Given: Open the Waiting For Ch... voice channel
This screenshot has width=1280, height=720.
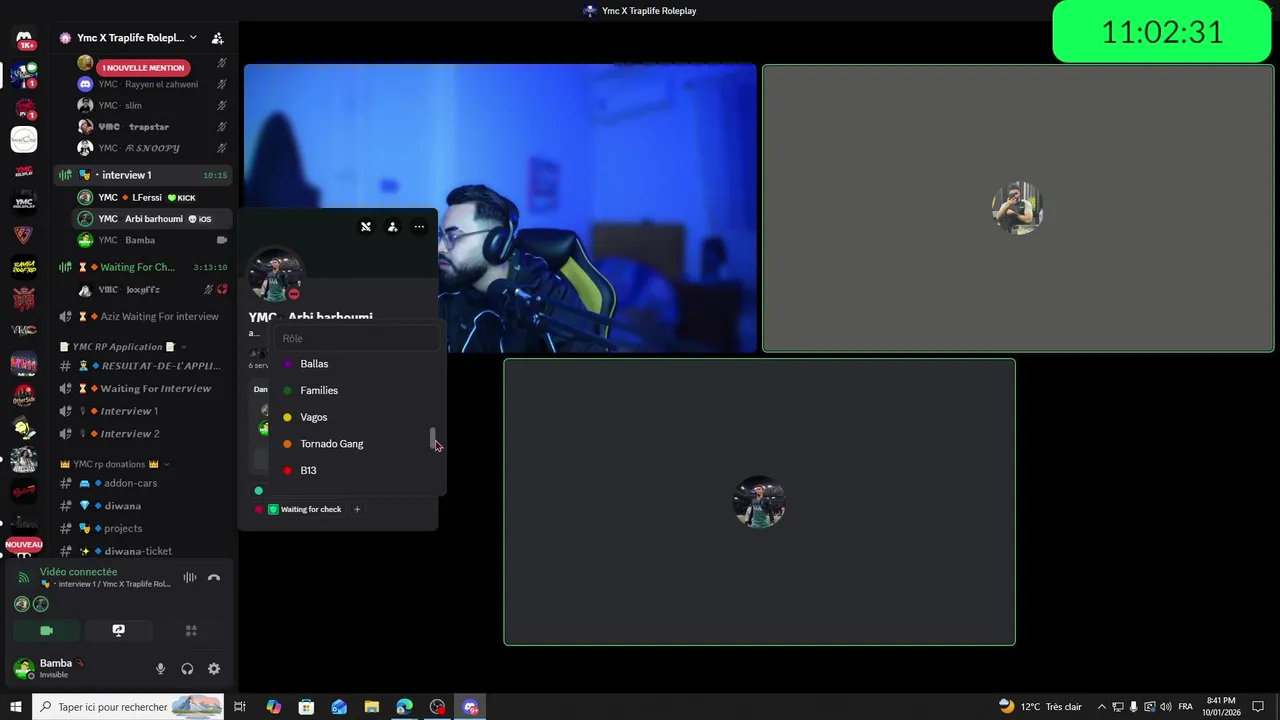Looking at the screenshot, I should coord(144,267).
